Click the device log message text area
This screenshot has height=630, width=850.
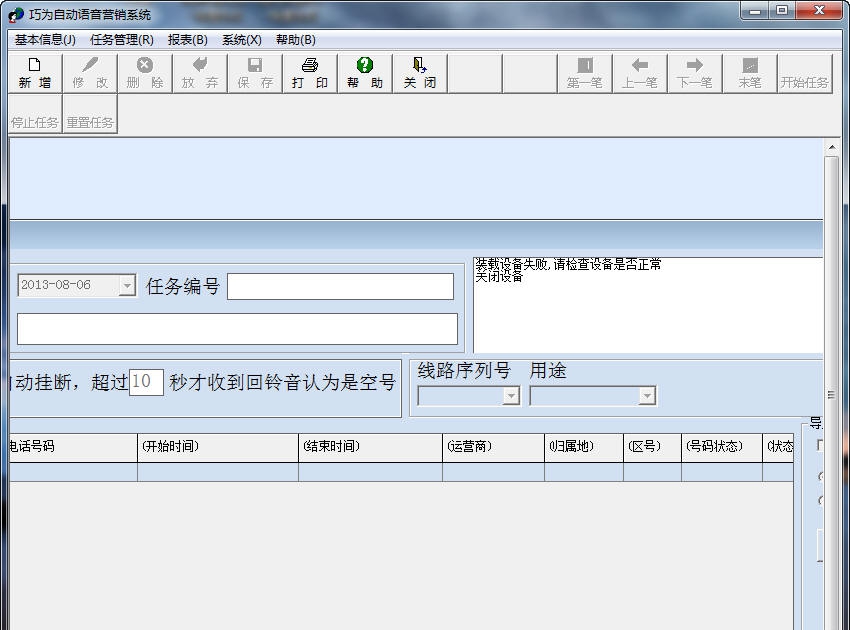(x=648, y=305)
